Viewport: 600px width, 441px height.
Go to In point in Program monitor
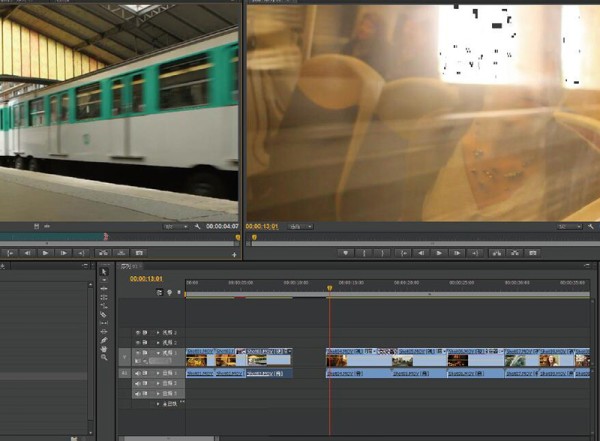coord(403,253)
